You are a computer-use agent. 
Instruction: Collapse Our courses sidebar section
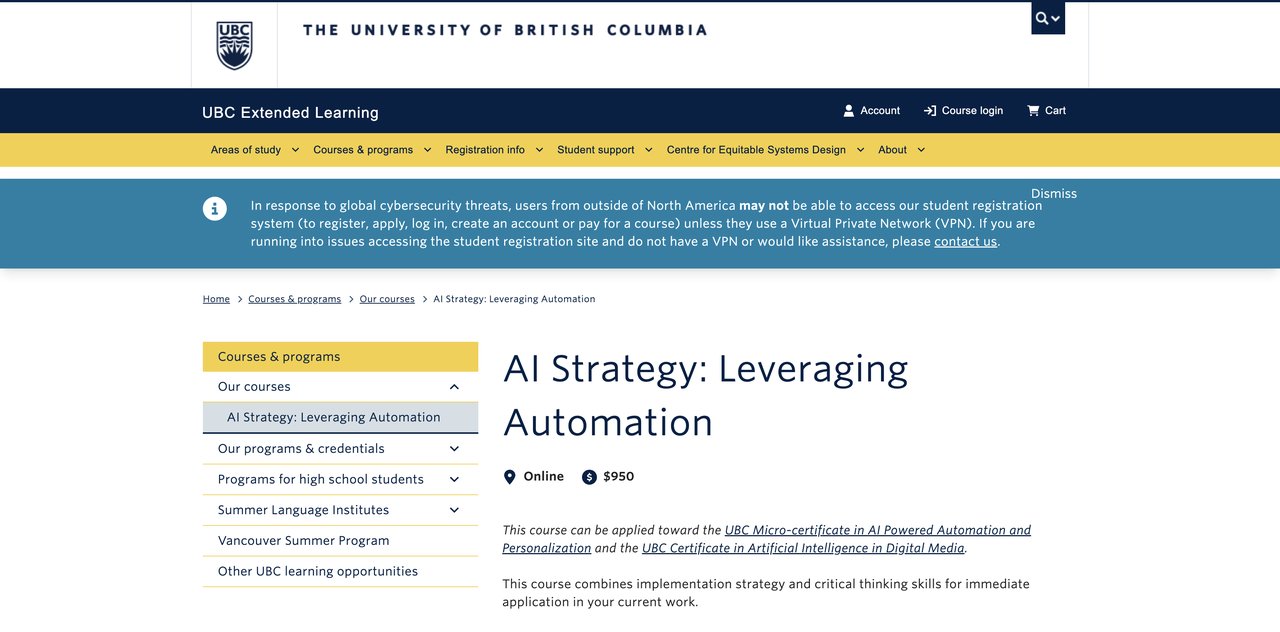454,387
